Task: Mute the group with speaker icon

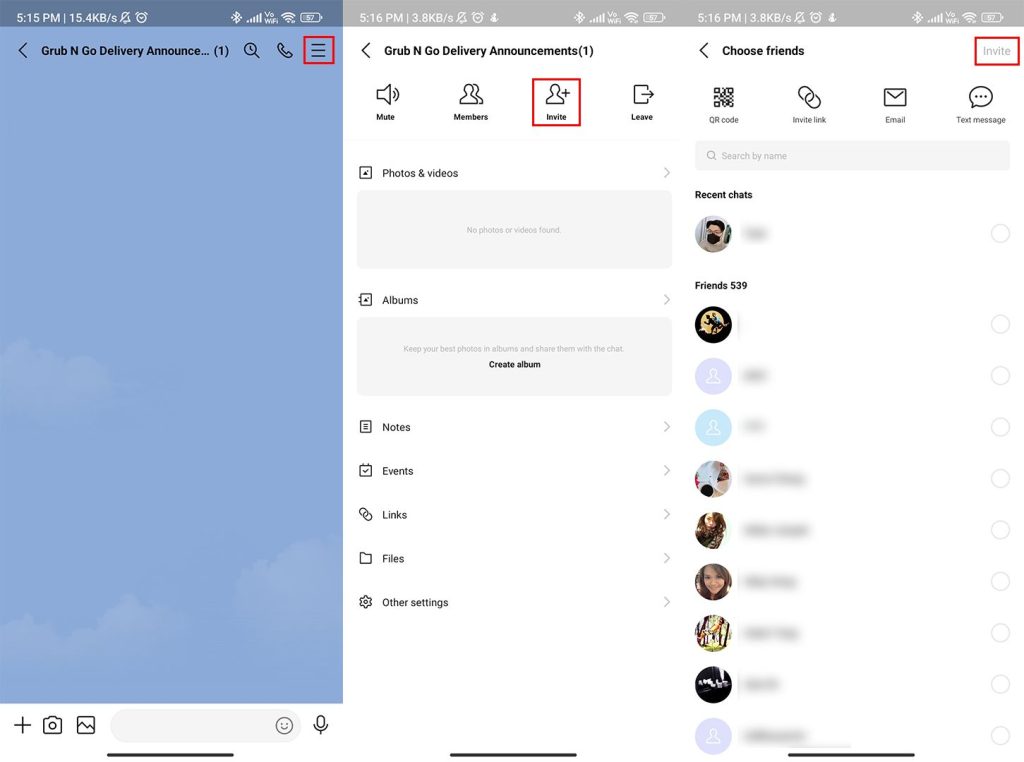Action: pyautogui.click(x=386, y=102)
